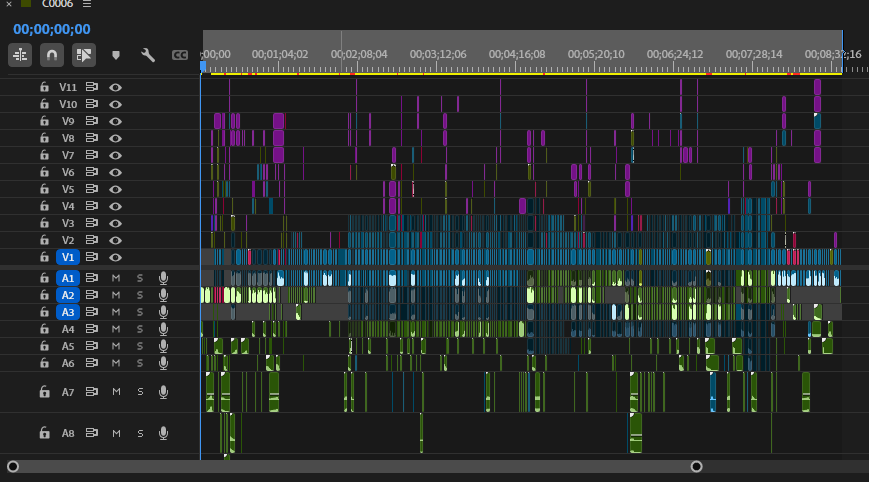Click the playhead timecode 00;00;00;00
The height and width of the screenshot is (482, 869).
click(x=52, y=29)
